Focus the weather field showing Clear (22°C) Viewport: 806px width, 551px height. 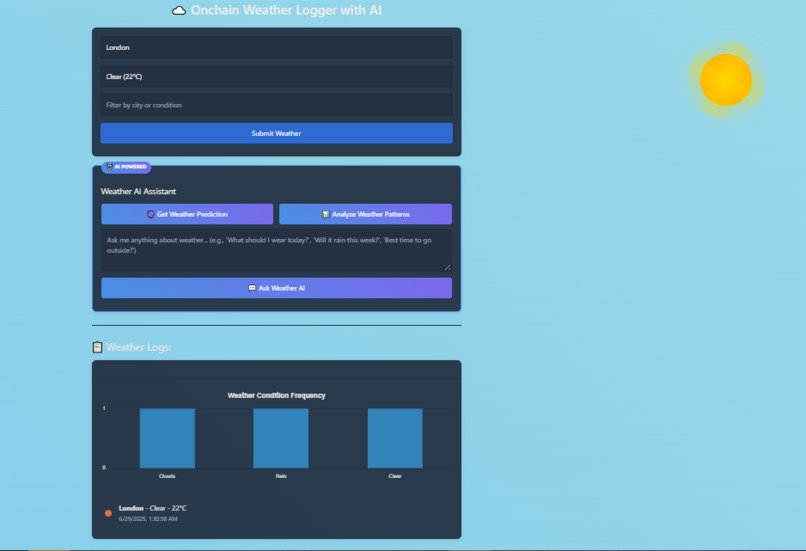click(277, 77)
